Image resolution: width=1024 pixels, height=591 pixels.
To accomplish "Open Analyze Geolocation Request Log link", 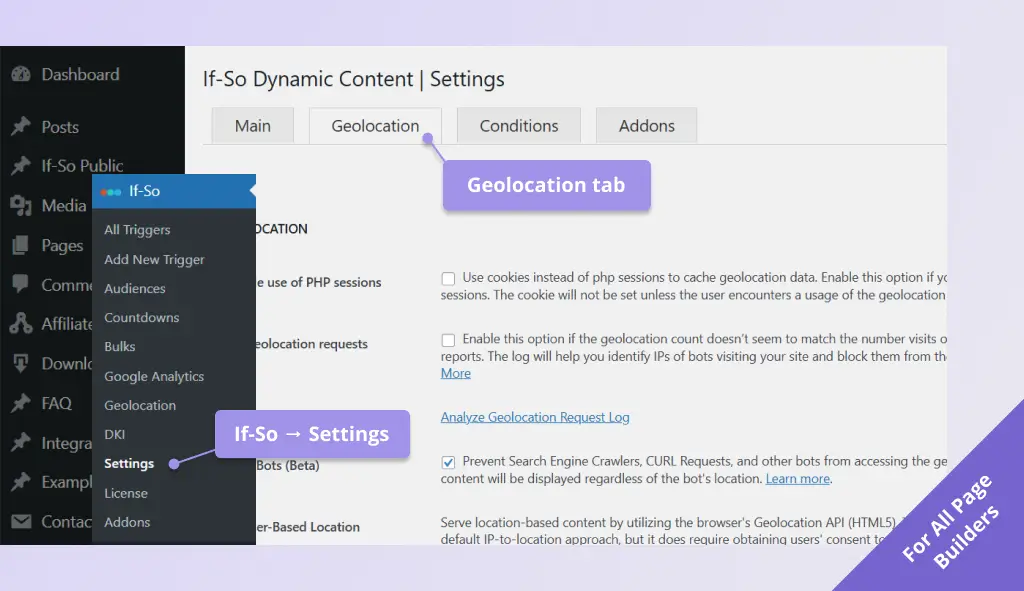I will pyautogui.click(x=535, y=417).
